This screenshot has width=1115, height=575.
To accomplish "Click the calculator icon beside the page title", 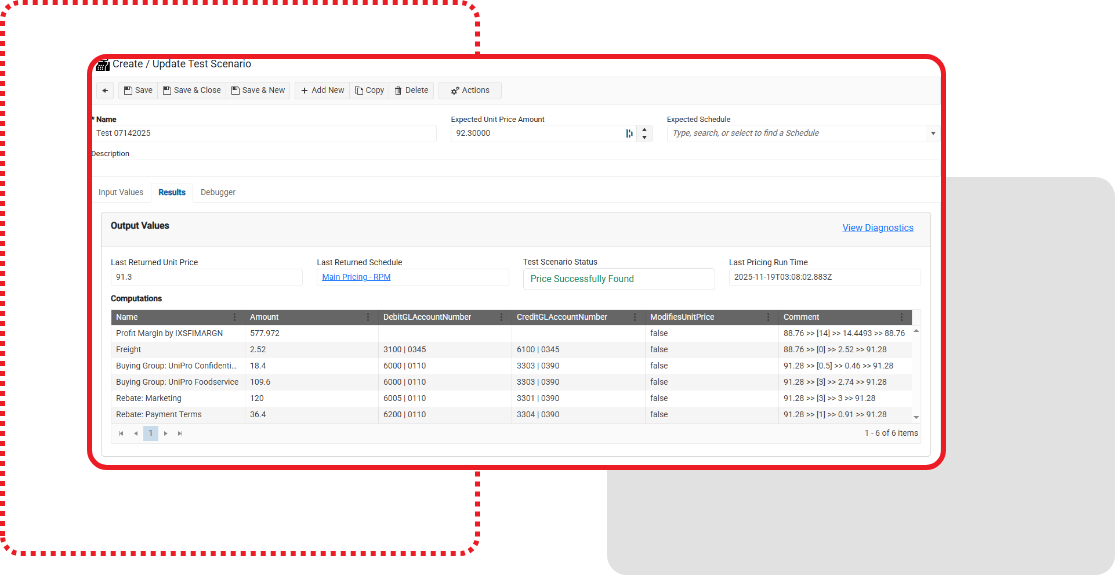I will coord(102,64).
